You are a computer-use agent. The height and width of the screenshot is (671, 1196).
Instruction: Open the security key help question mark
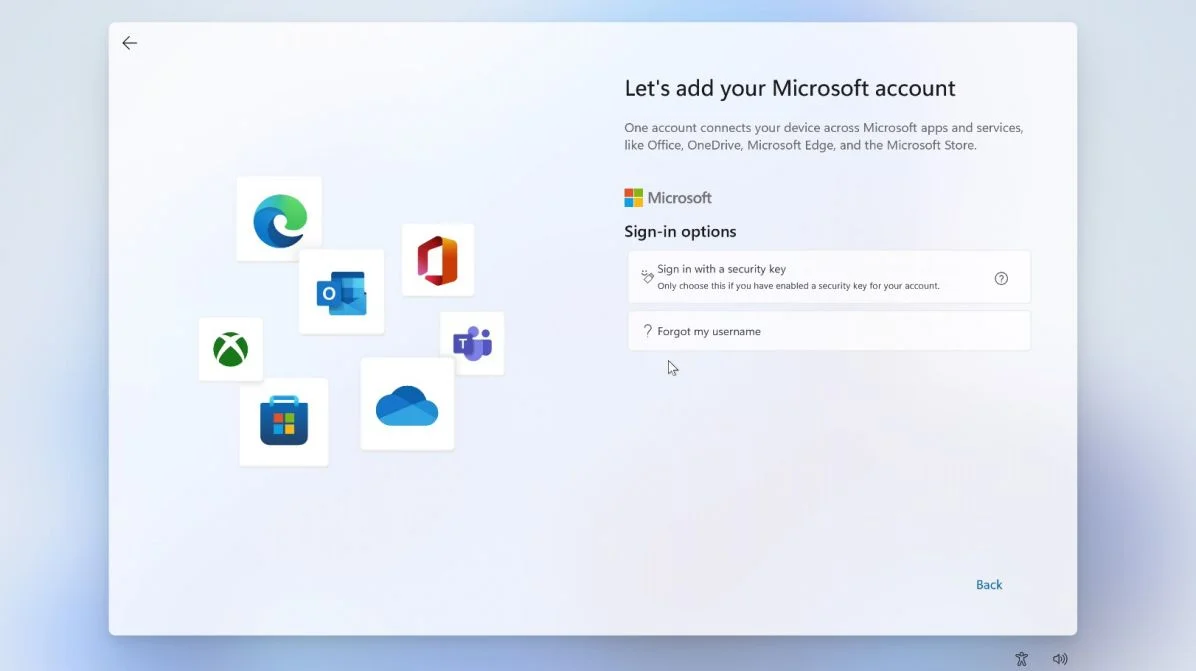pyautogui.click(x=1001, y=278)
